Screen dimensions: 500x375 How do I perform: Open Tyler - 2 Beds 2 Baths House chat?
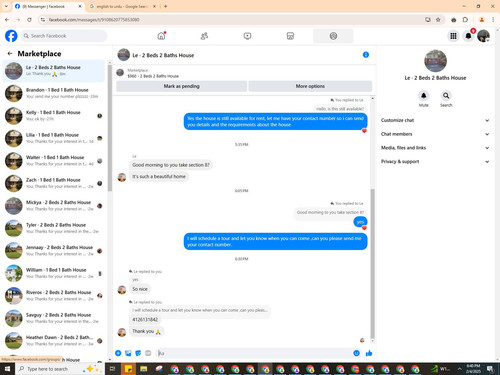tap(54, 228)
